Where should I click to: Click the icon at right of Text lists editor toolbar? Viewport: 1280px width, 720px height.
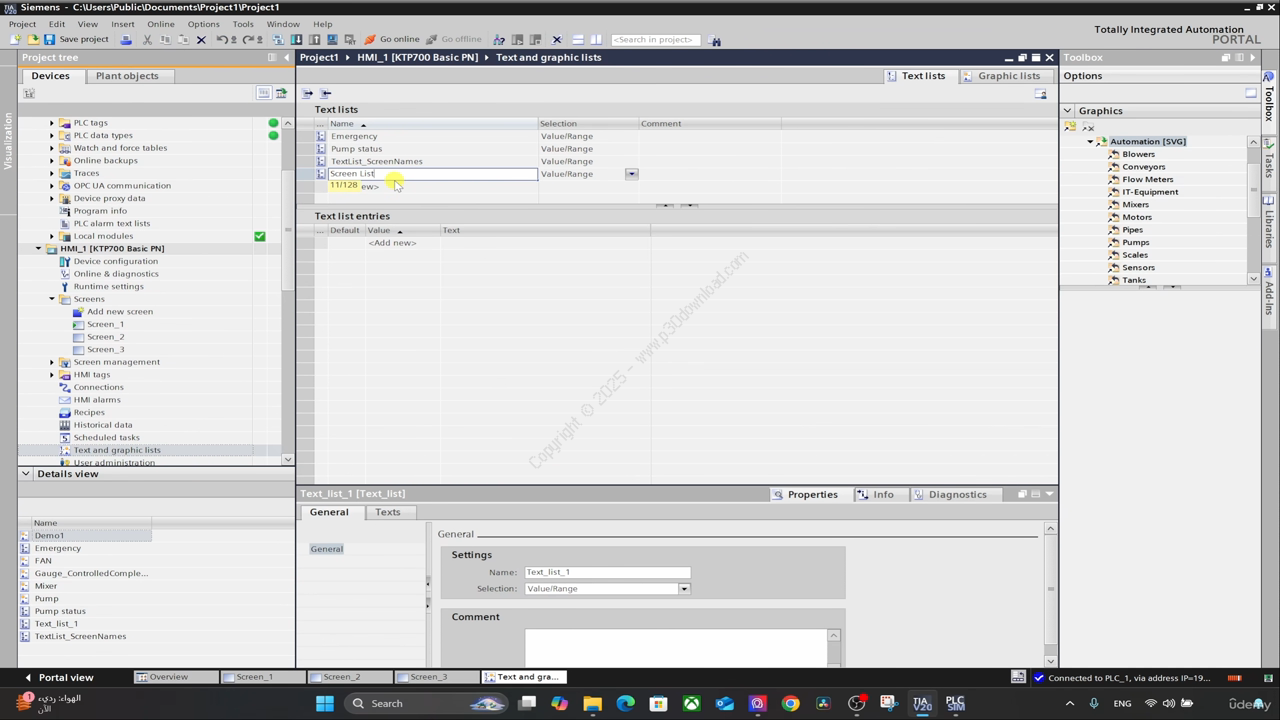1040,93
